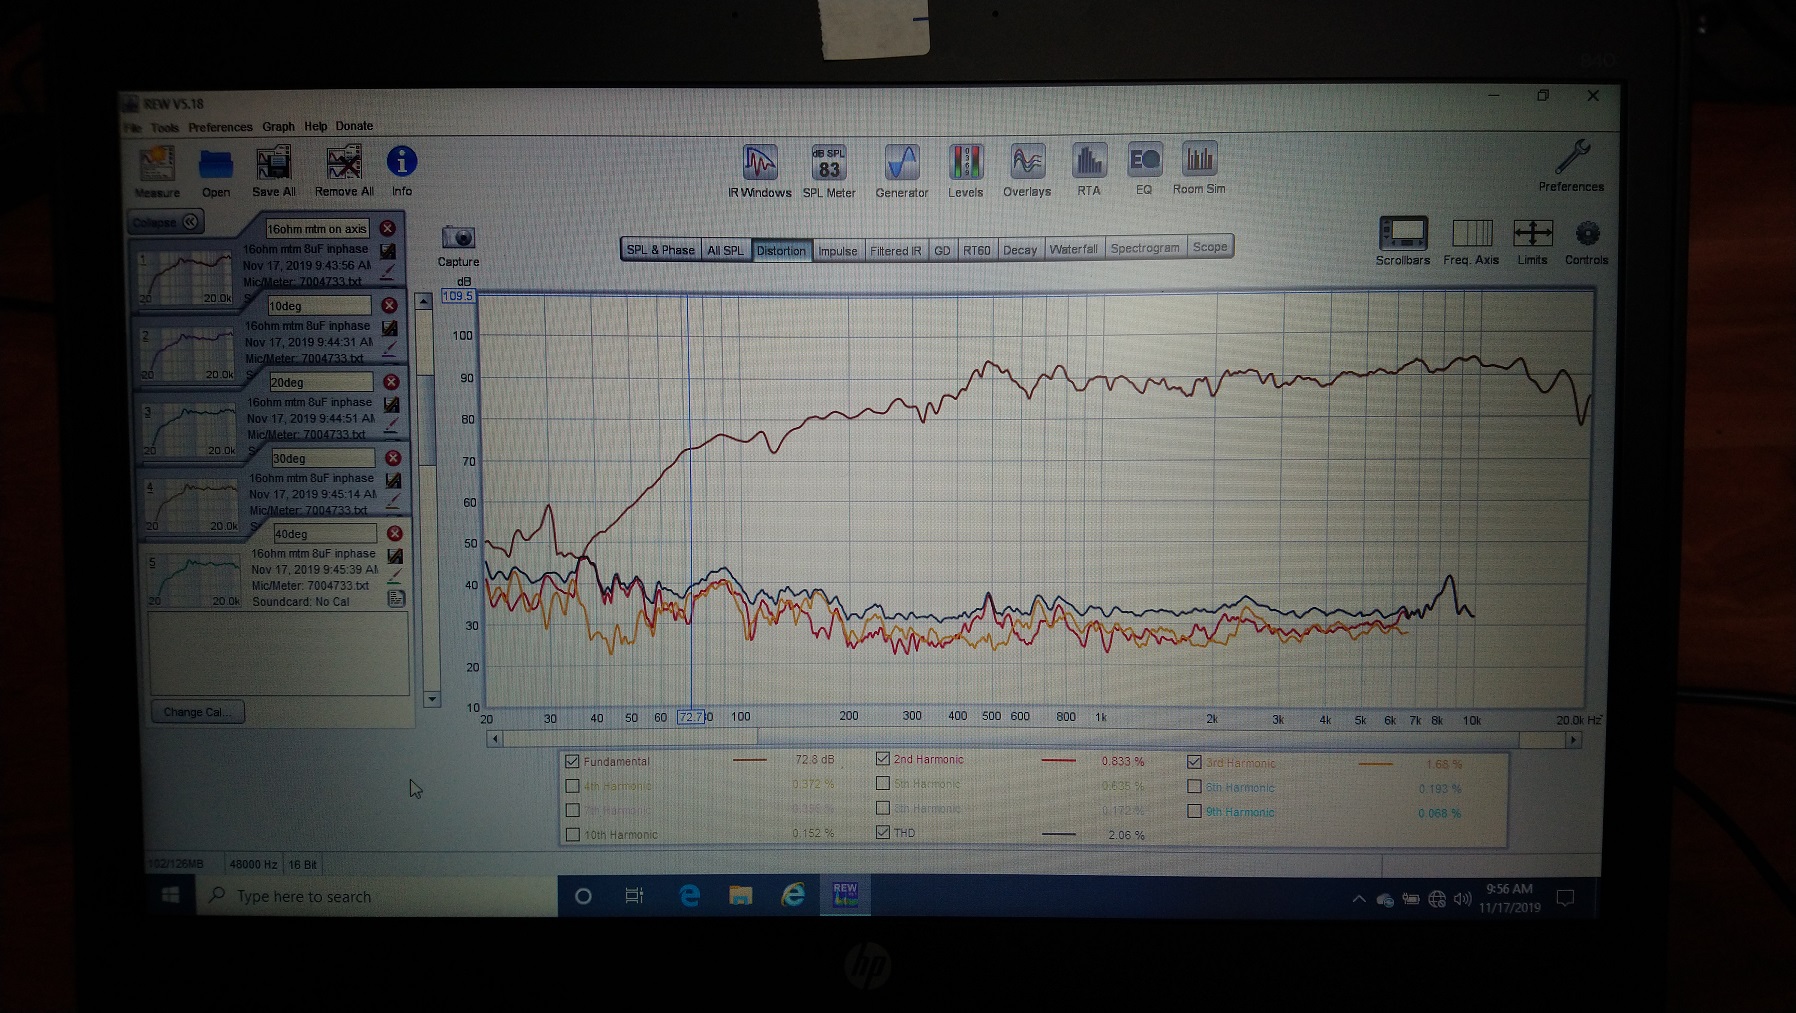Screen dimensions: 1796x1013
Task: Switch to RT60 tab
Action: pos(976,250)
